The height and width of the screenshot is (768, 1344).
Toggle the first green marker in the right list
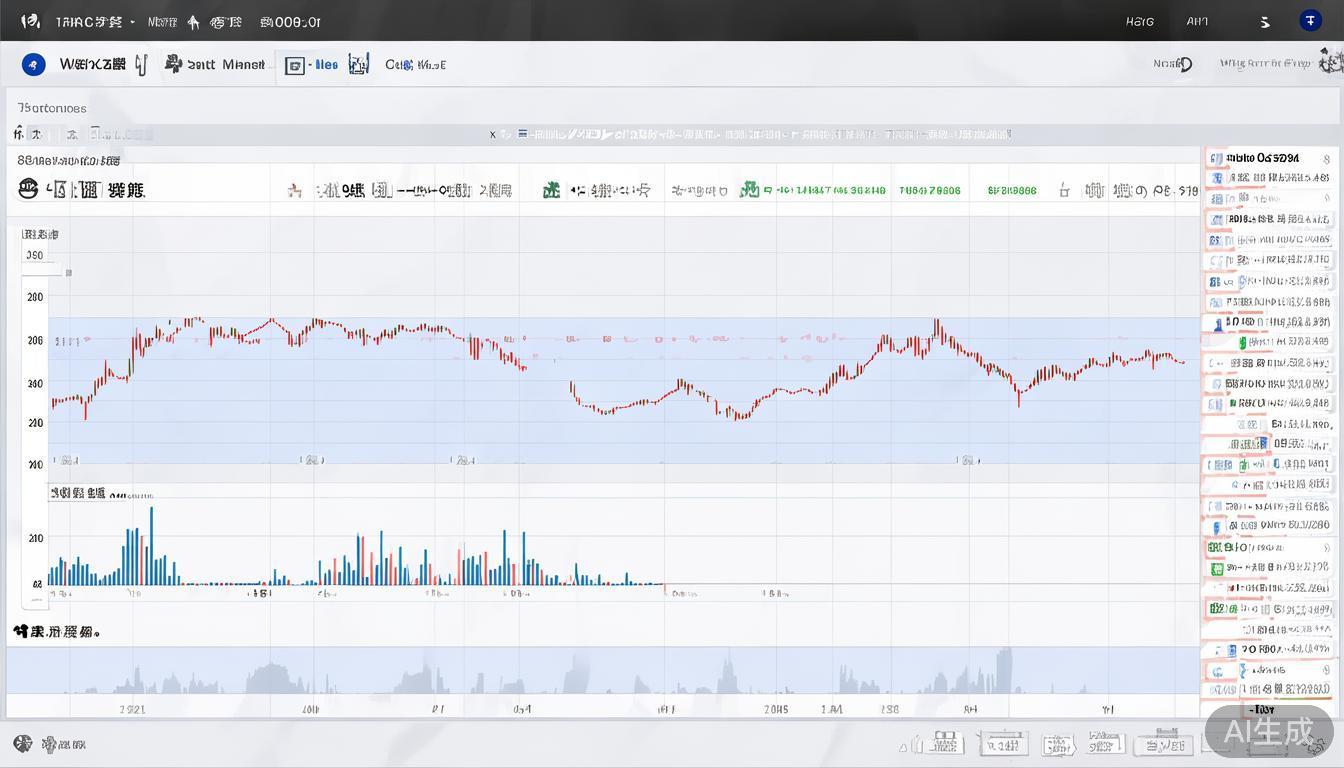coord(1242,342)
